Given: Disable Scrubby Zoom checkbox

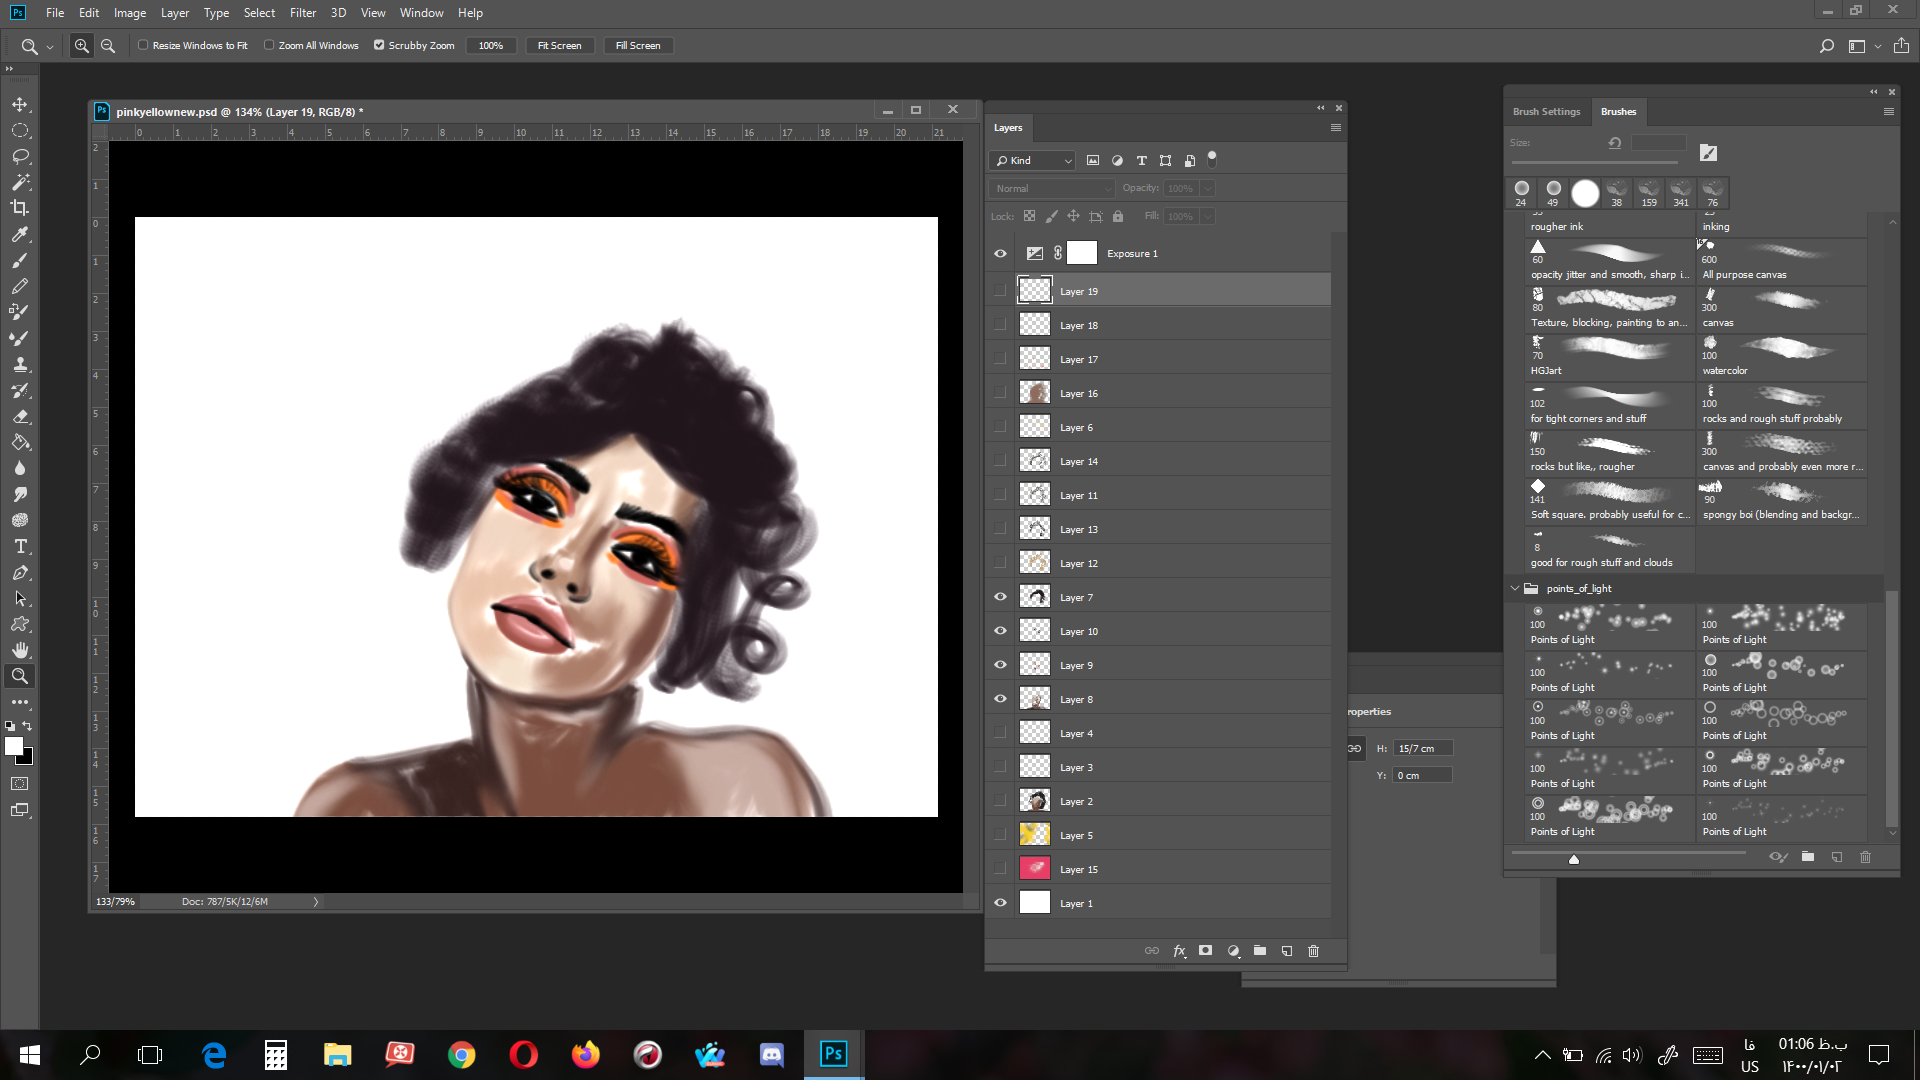Looking at the screenshot, I should (379, 45).
